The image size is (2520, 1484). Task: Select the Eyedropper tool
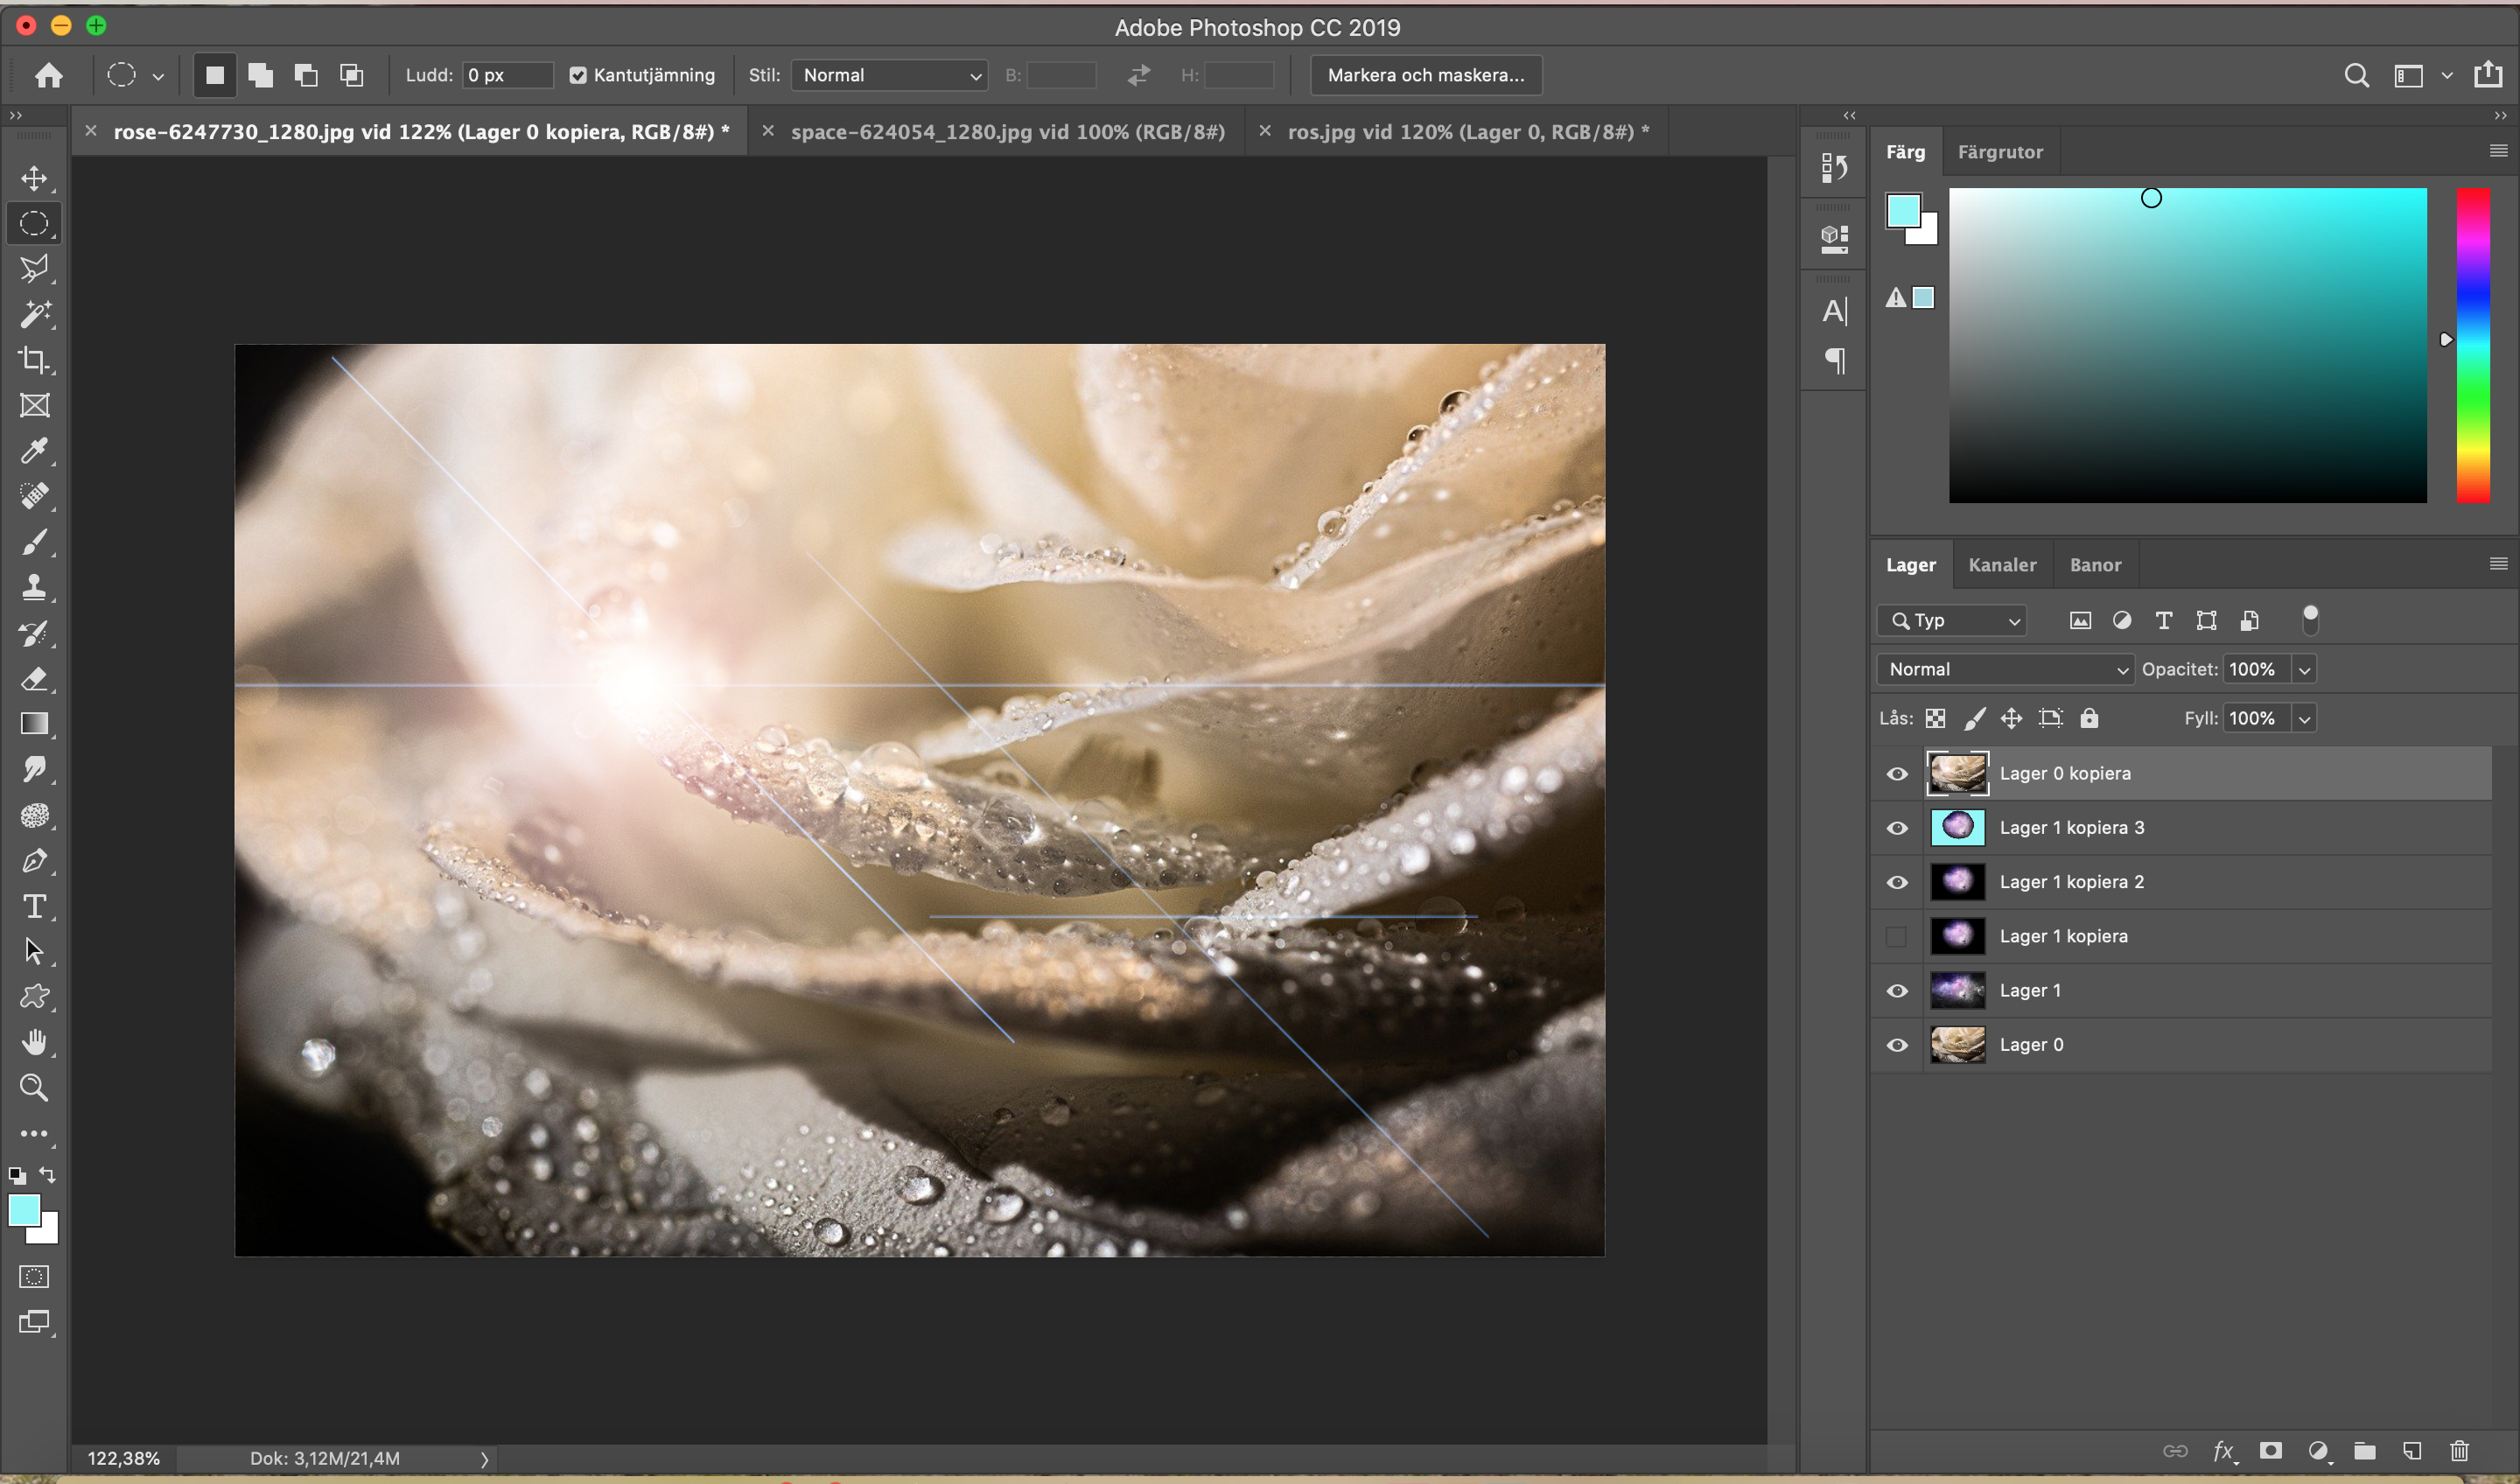click(34, 451)
